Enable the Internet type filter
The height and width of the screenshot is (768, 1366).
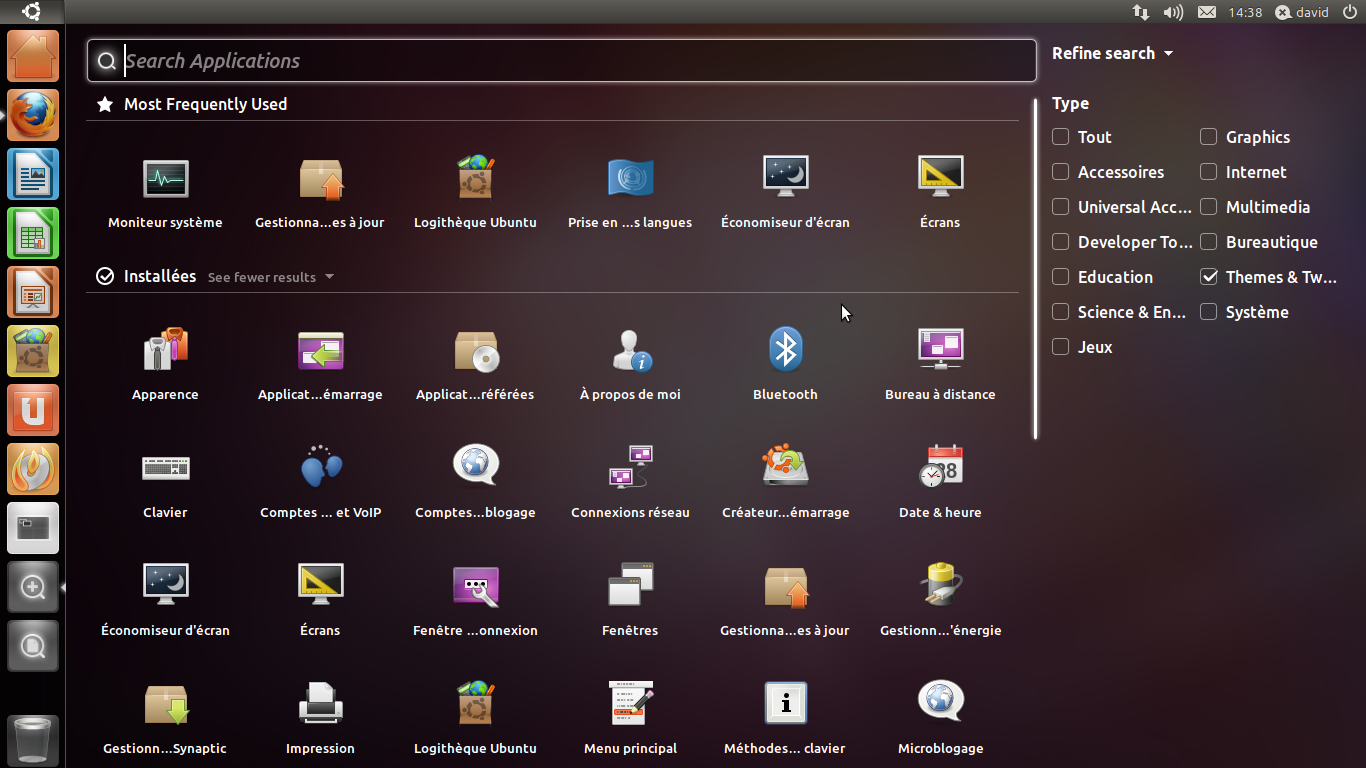[x=1209, y=172]
